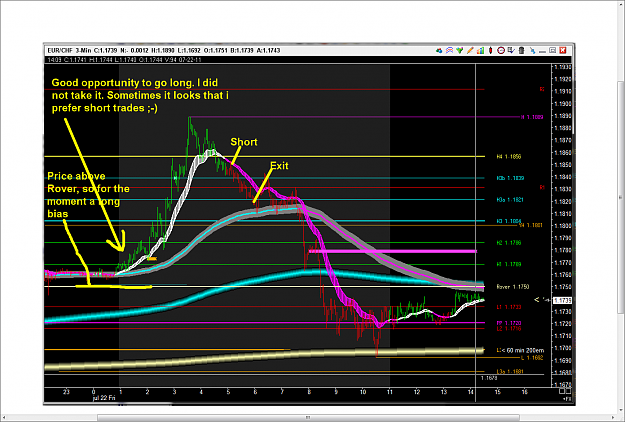Click the +Fit button in chart corner

[568, 398]
